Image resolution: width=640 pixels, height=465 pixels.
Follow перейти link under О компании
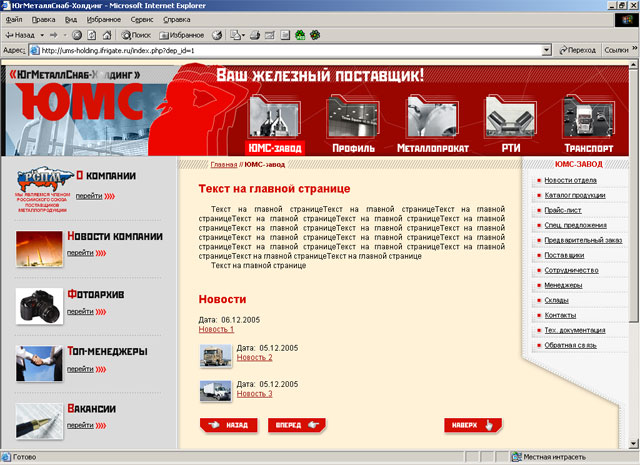point(89,196)
